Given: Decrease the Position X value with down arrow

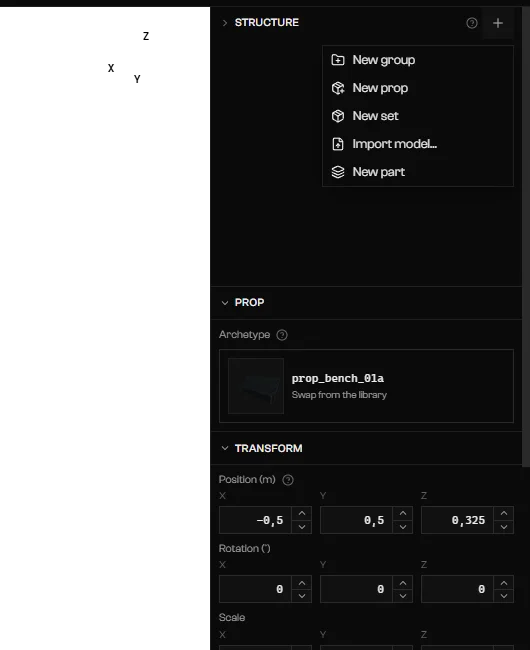Looking at the screenshot, I should point(302,527).
